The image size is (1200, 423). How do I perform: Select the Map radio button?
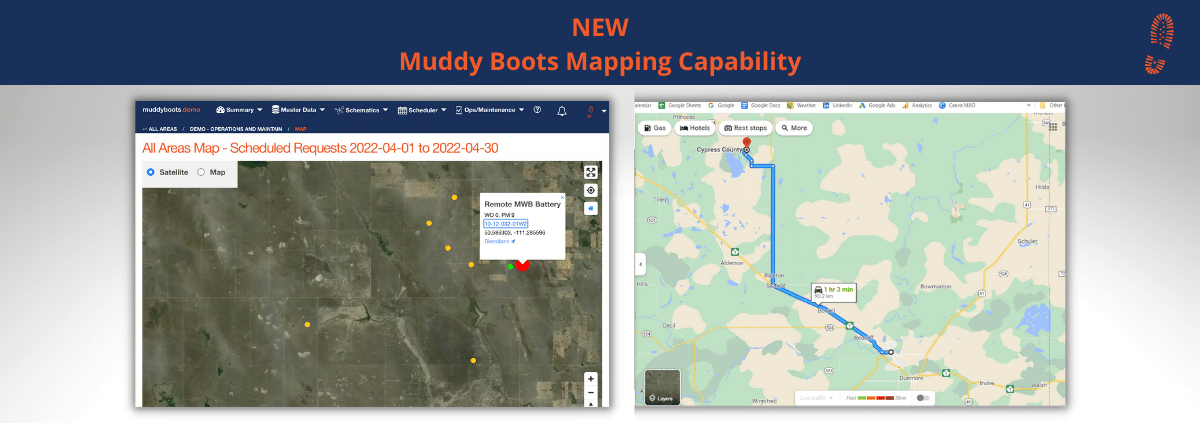(201, 172)
